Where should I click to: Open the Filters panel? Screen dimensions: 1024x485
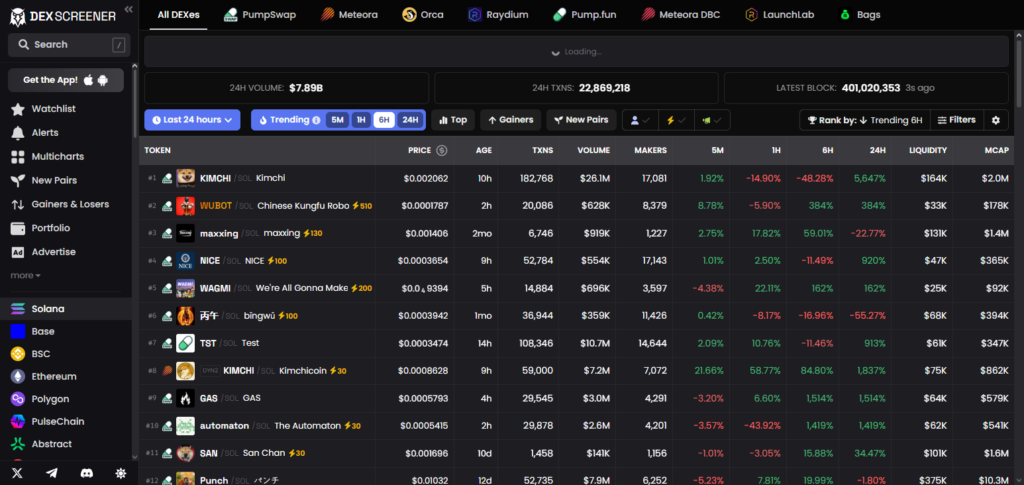coord(957,120)
